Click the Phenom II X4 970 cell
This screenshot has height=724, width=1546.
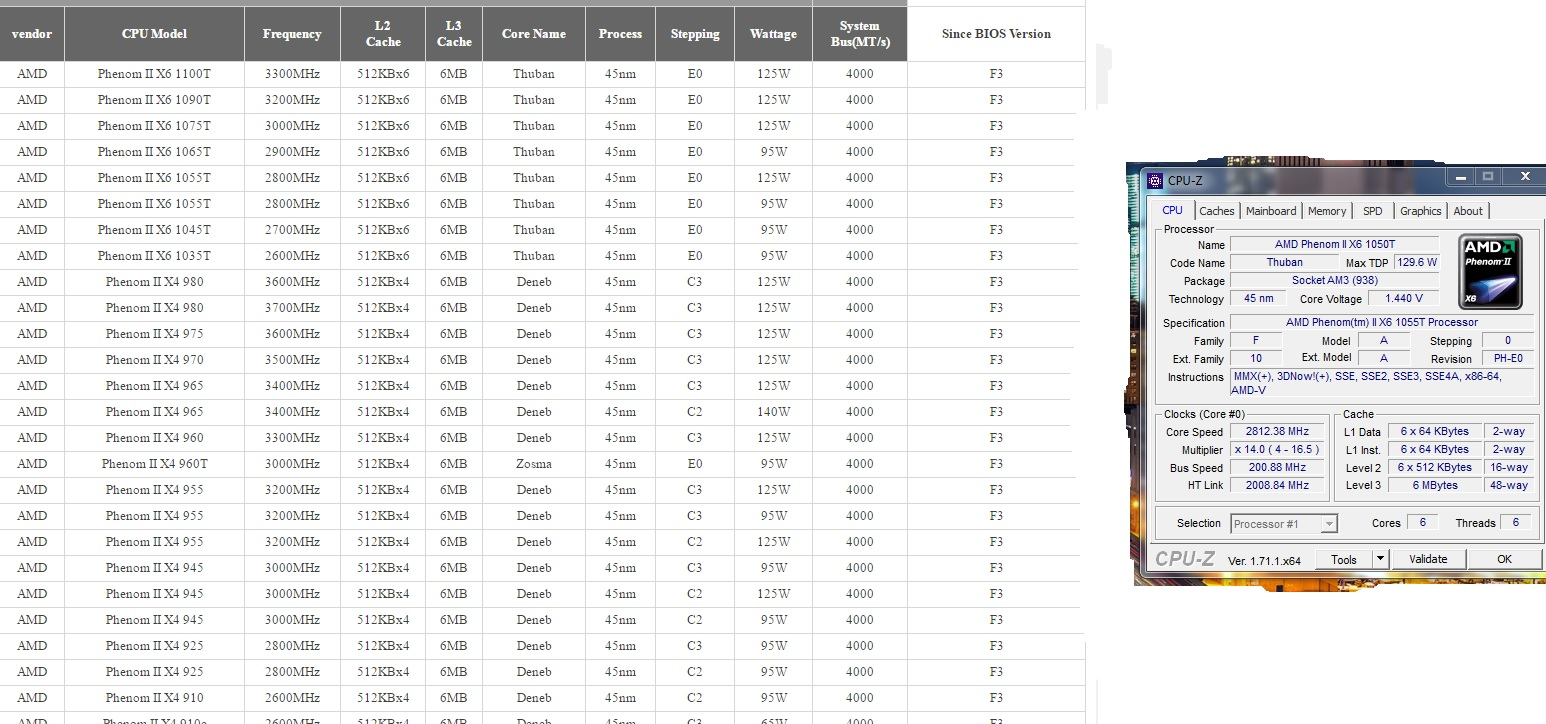(154, 360)
